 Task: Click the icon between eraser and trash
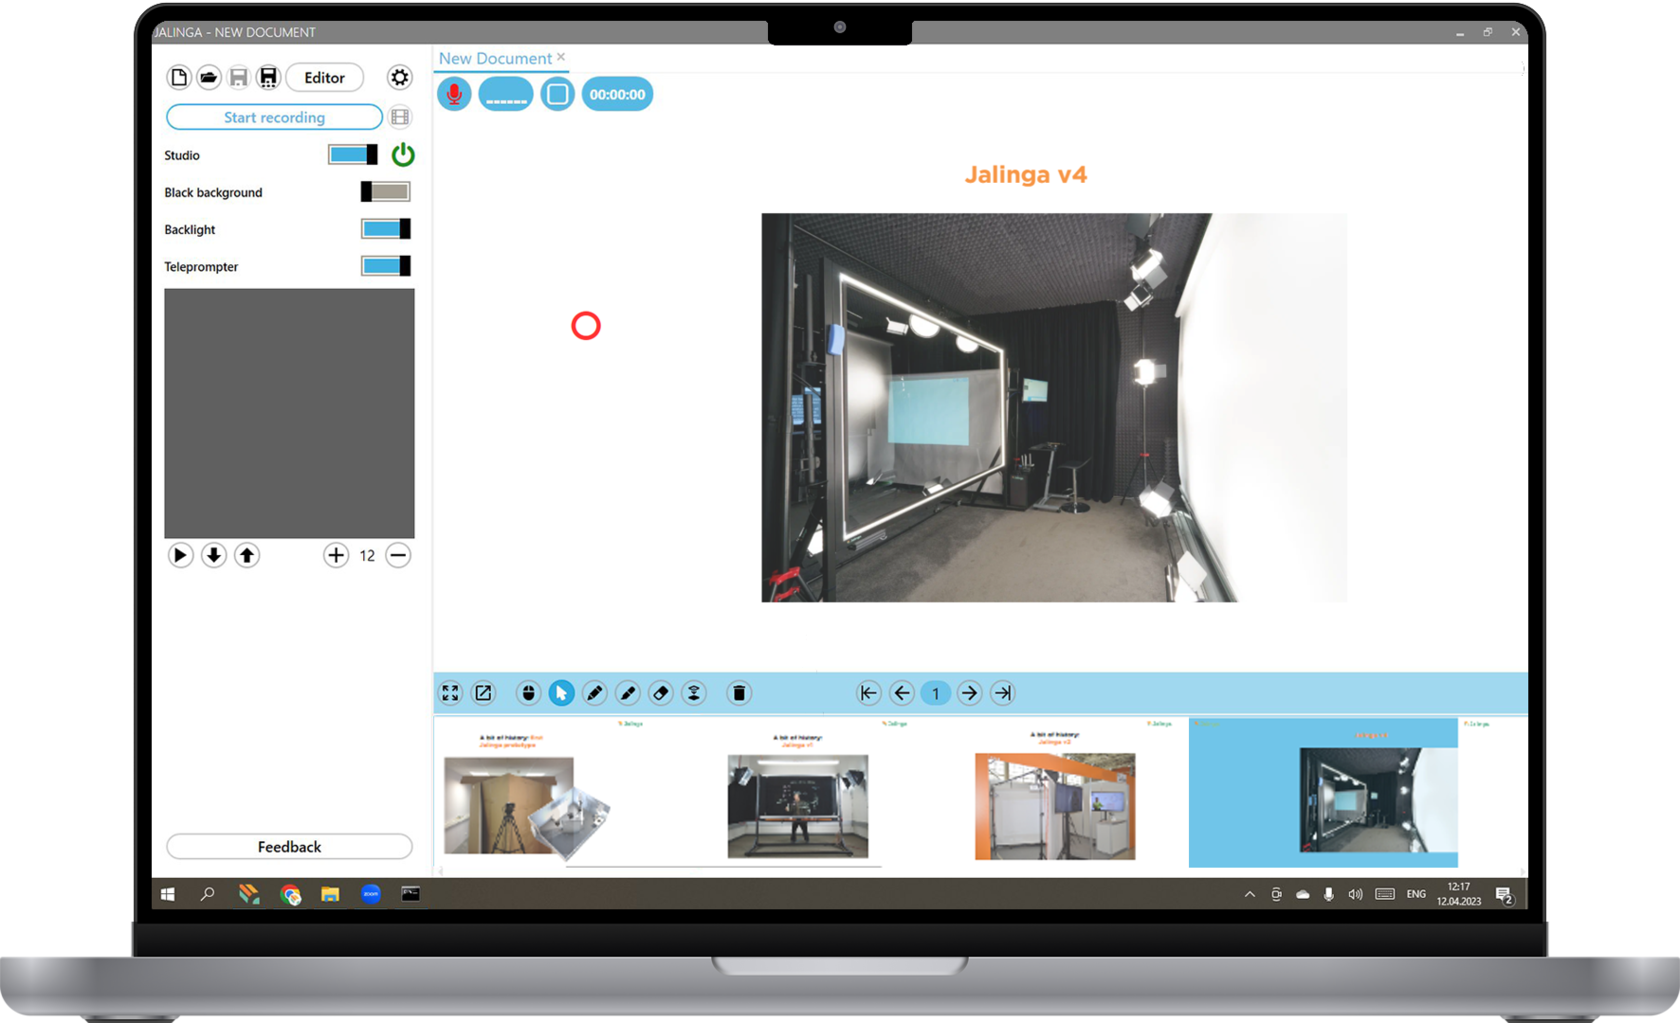coord(694,693)
